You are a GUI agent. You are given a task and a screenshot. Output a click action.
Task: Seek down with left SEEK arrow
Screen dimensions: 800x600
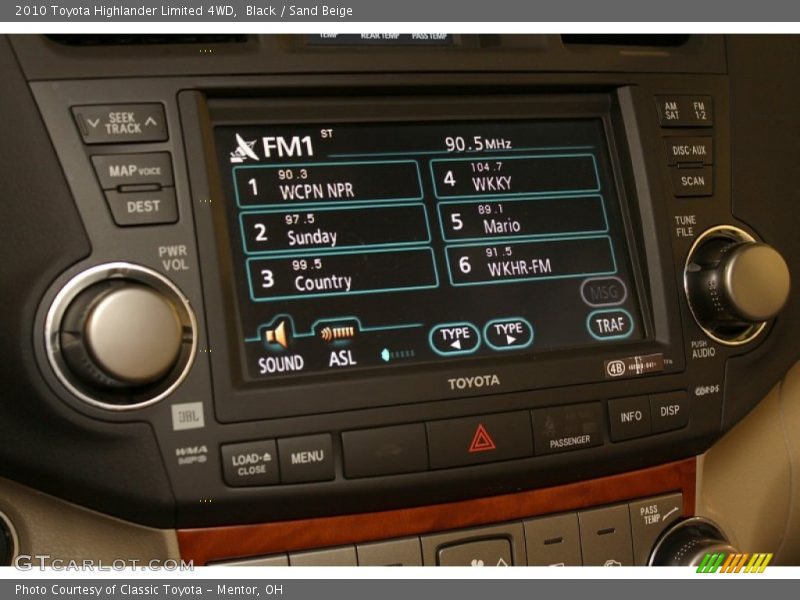(93, 123)
